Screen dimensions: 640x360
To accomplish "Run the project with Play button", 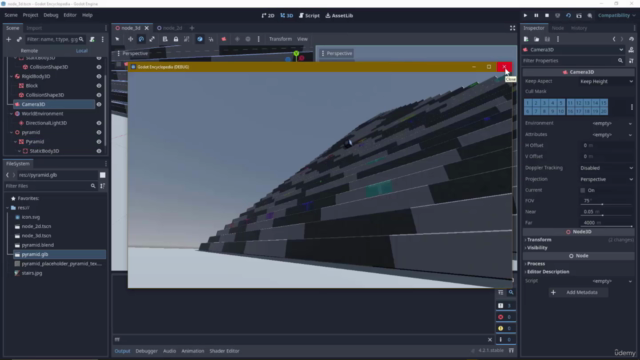I will coord(525,16).
